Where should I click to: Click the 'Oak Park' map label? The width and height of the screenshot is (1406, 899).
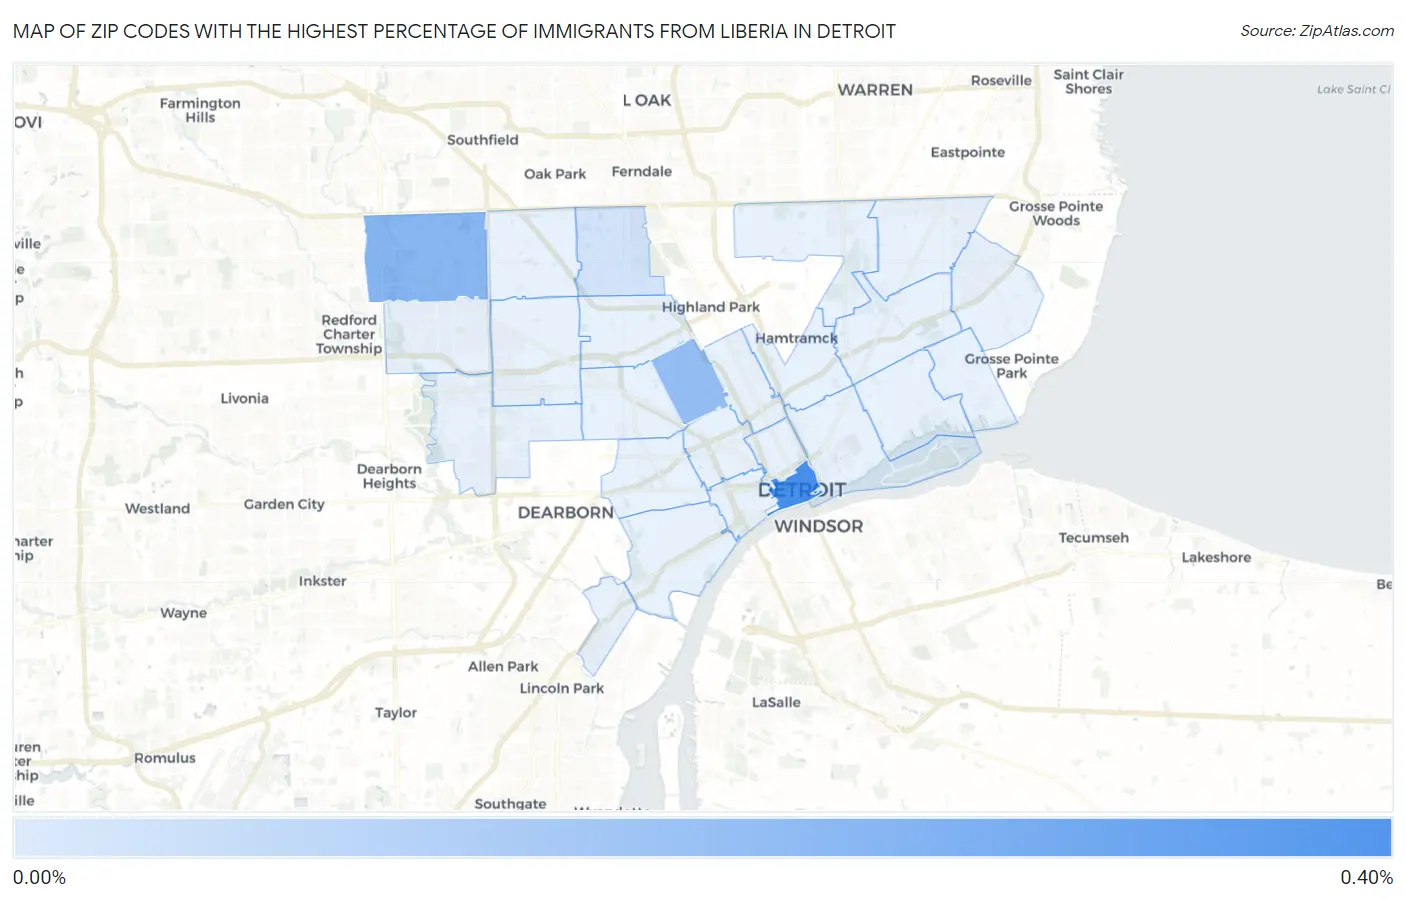pos(555,174)
